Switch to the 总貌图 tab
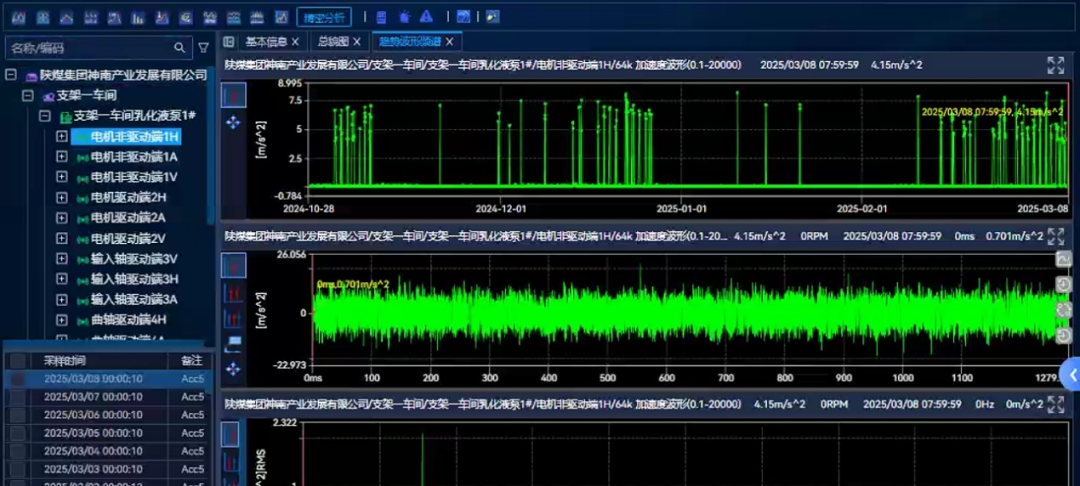This screenshot has width=1080, height=486. pos(333,42)
